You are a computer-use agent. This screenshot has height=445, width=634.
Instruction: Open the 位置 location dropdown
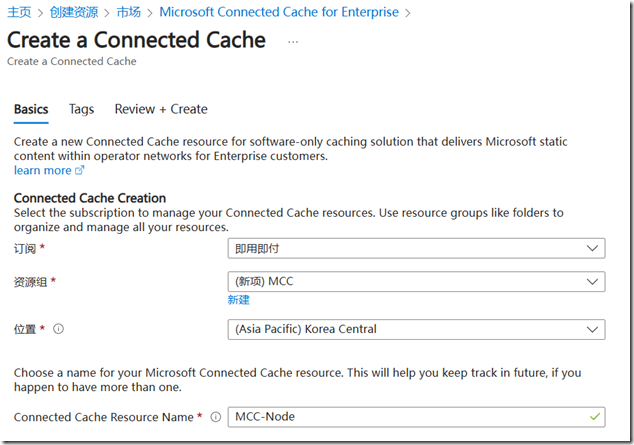pyautogui.click(x=416, y=329)
